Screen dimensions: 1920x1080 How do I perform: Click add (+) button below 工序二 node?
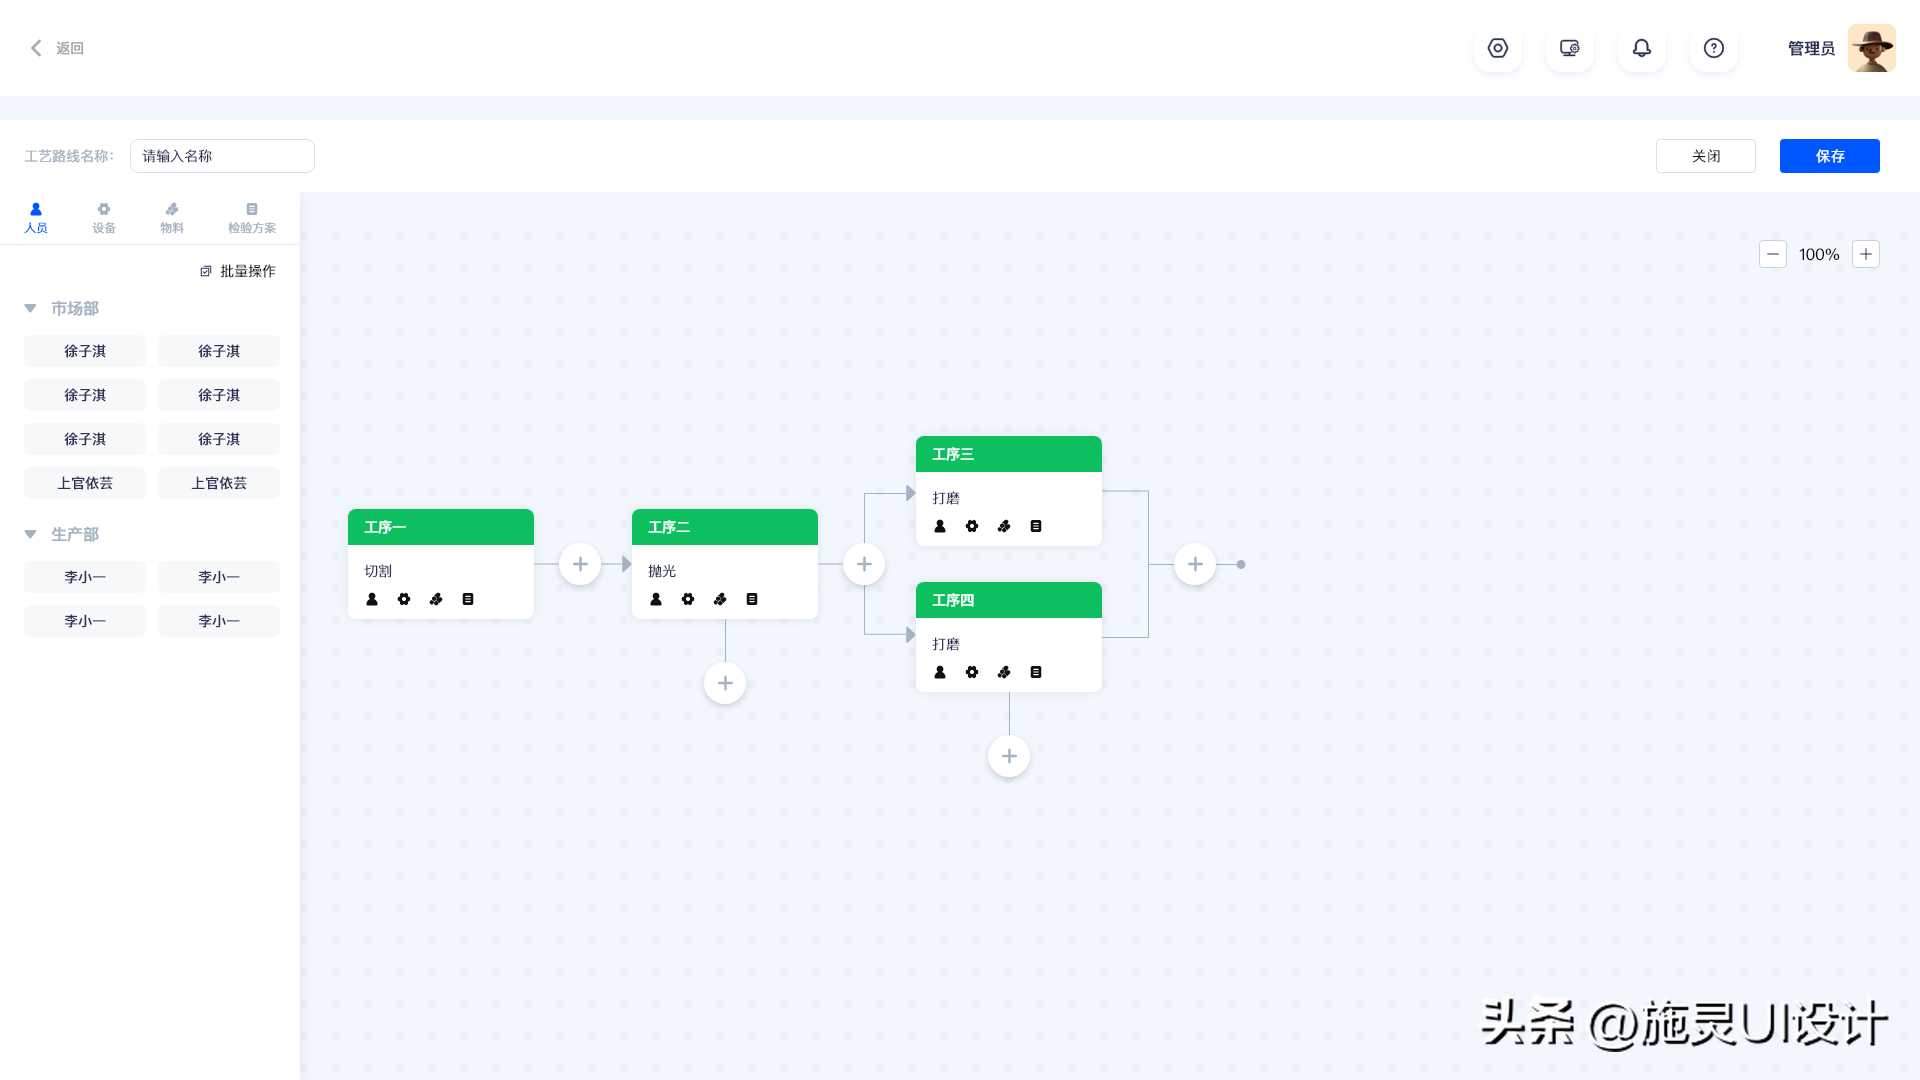(x=725, y=682)
